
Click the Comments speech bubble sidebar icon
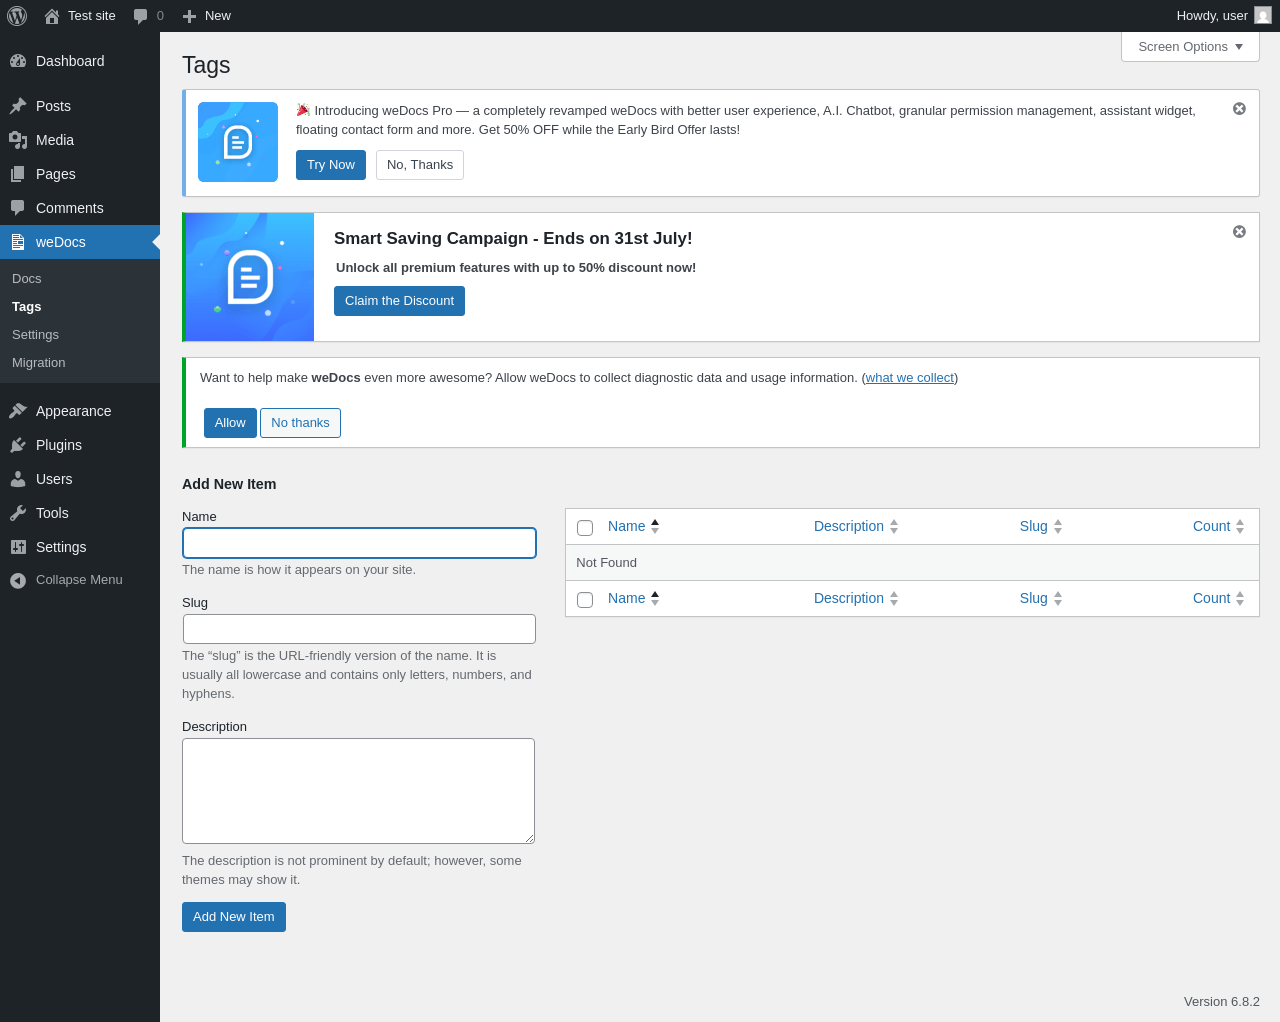(18, 208)
